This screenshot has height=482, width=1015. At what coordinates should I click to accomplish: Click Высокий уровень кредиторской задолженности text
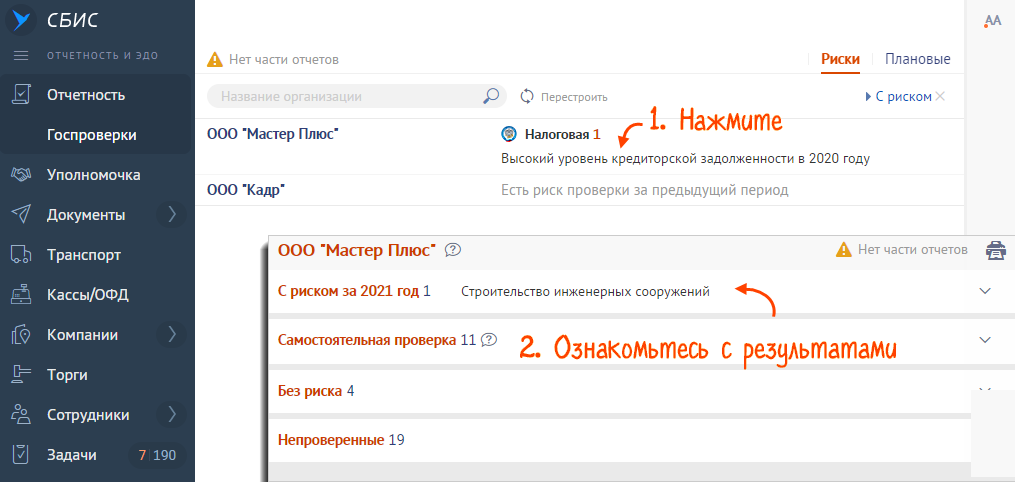pos(686,159)
